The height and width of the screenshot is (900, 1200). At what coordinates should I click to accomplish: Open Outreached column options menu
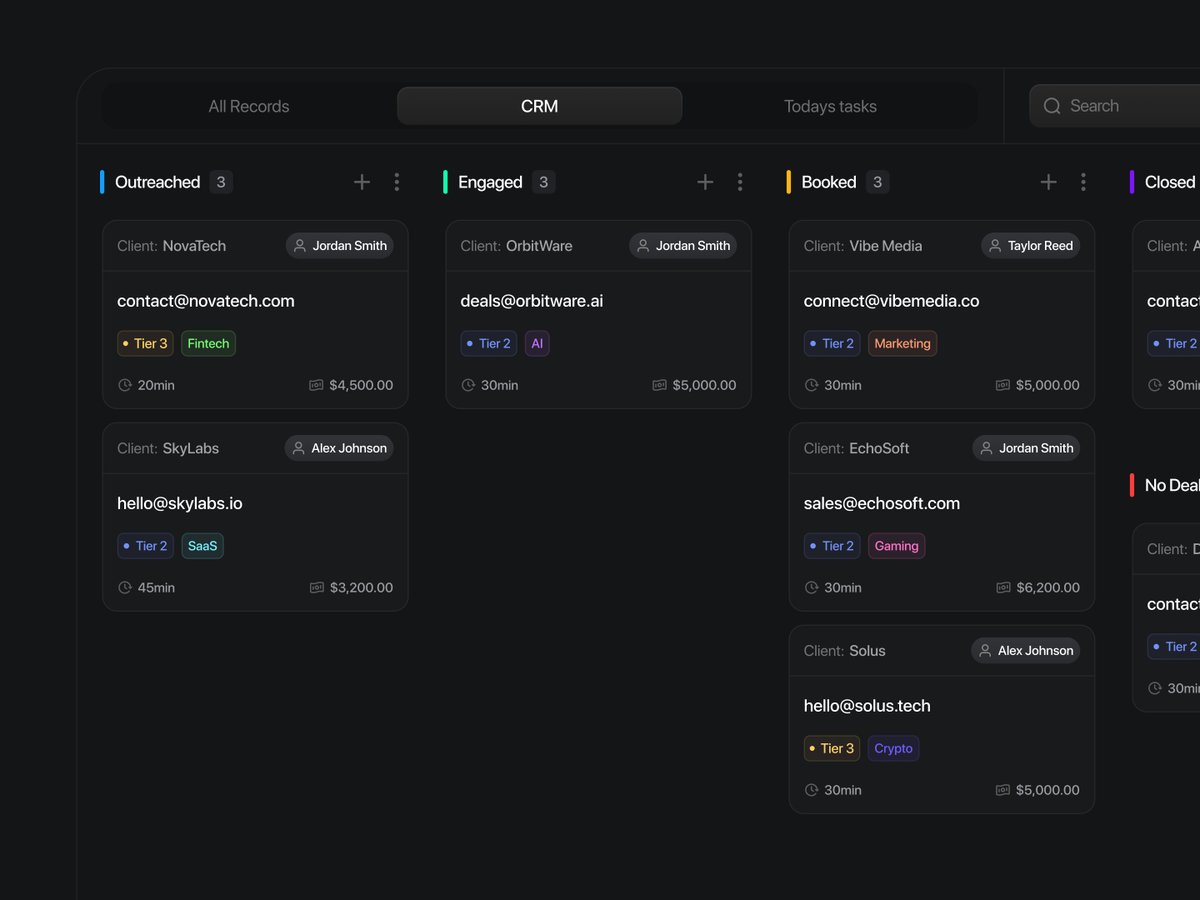[397, 182]
